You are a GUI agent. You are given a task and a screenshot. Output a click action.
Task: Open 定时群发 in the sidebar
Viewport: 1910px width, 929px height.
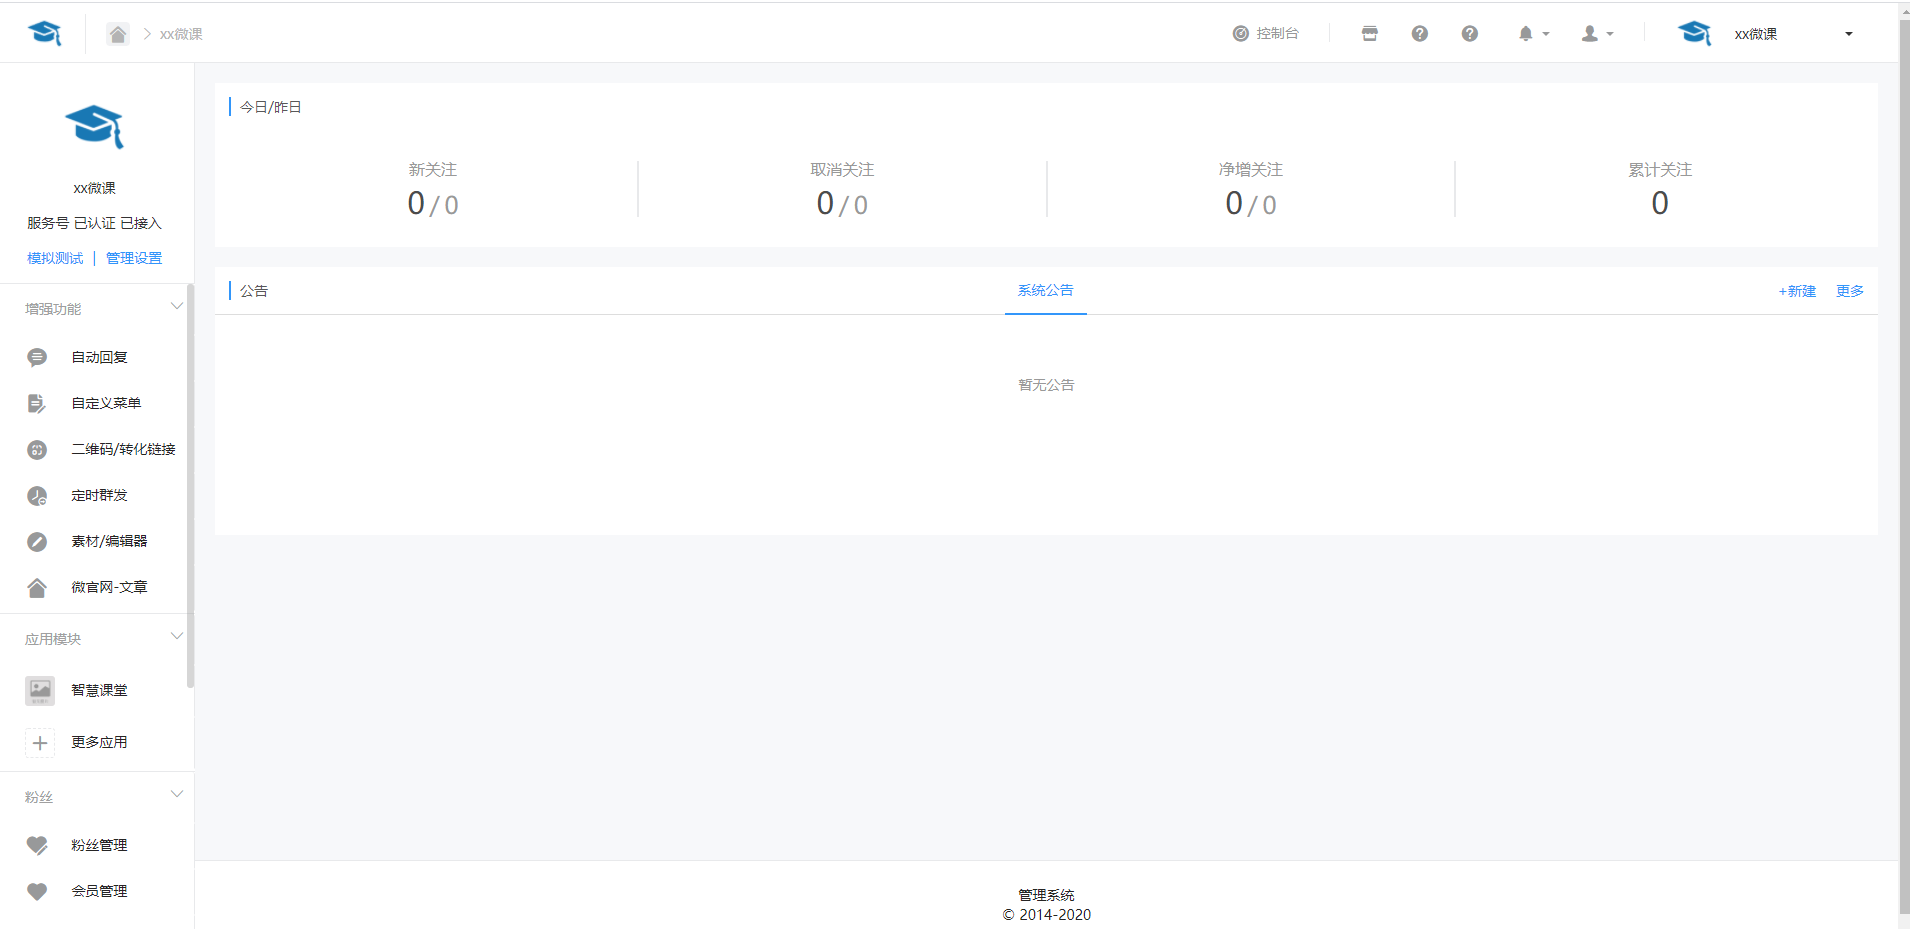pyautogui.click(x=99, y=495)
